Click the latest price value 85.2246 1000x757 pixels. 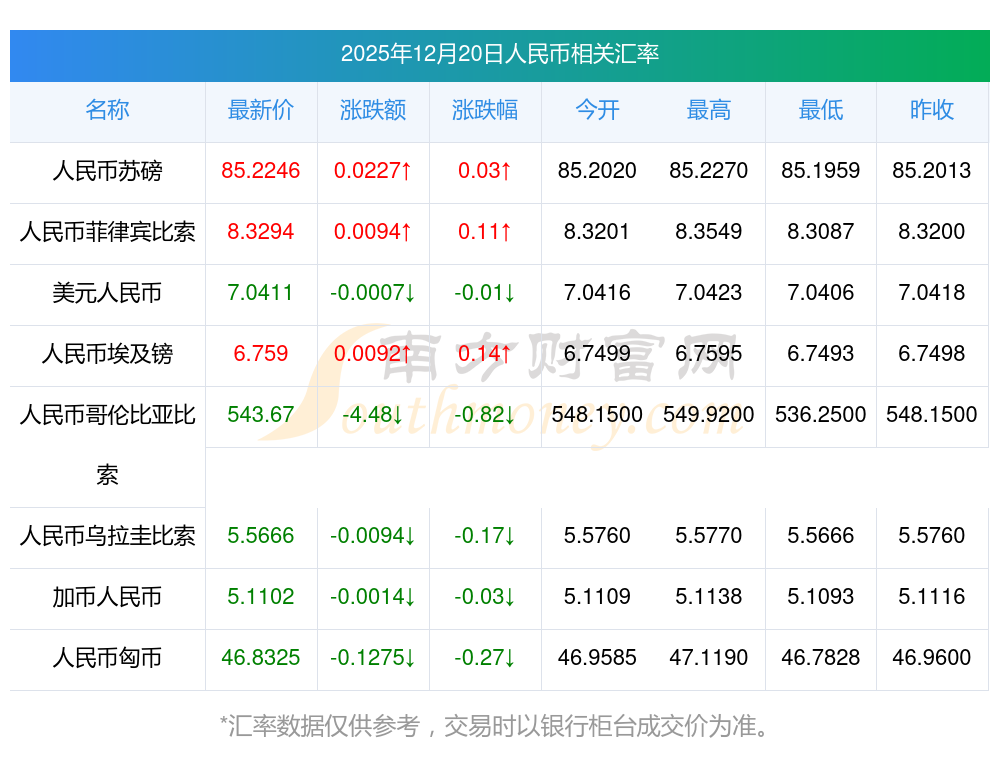click(x=261, y=171)
